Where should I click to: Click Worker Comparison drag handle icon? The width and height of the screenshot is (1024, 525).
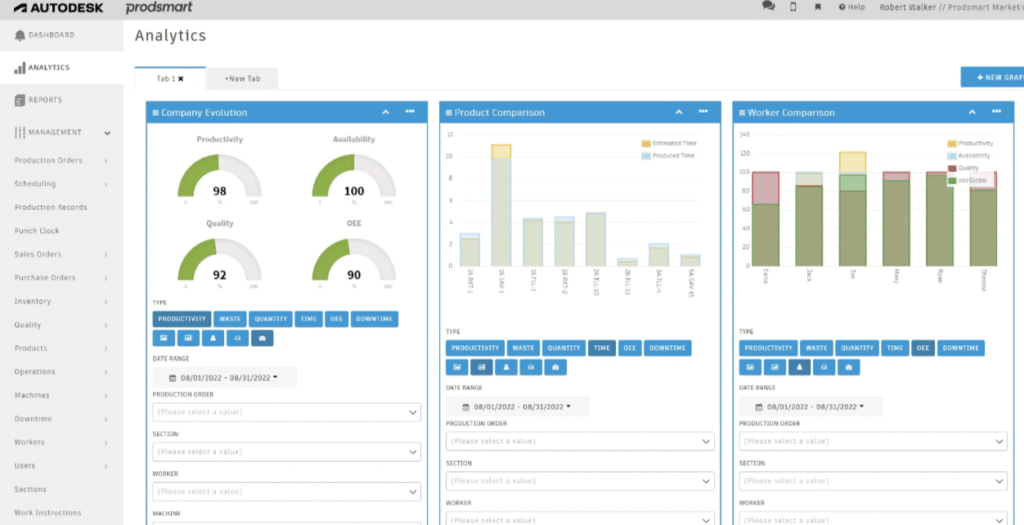(742, 112)
